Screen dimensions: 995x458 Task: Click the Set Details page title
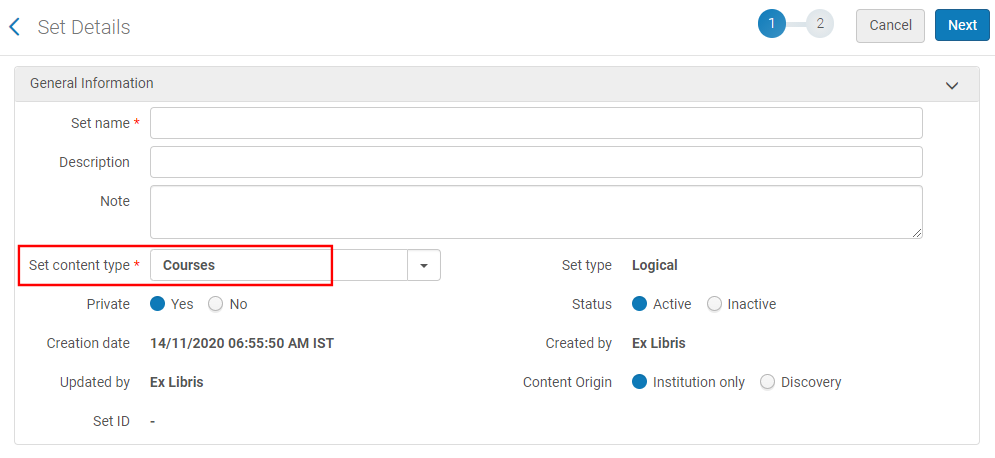click(84, 27)
